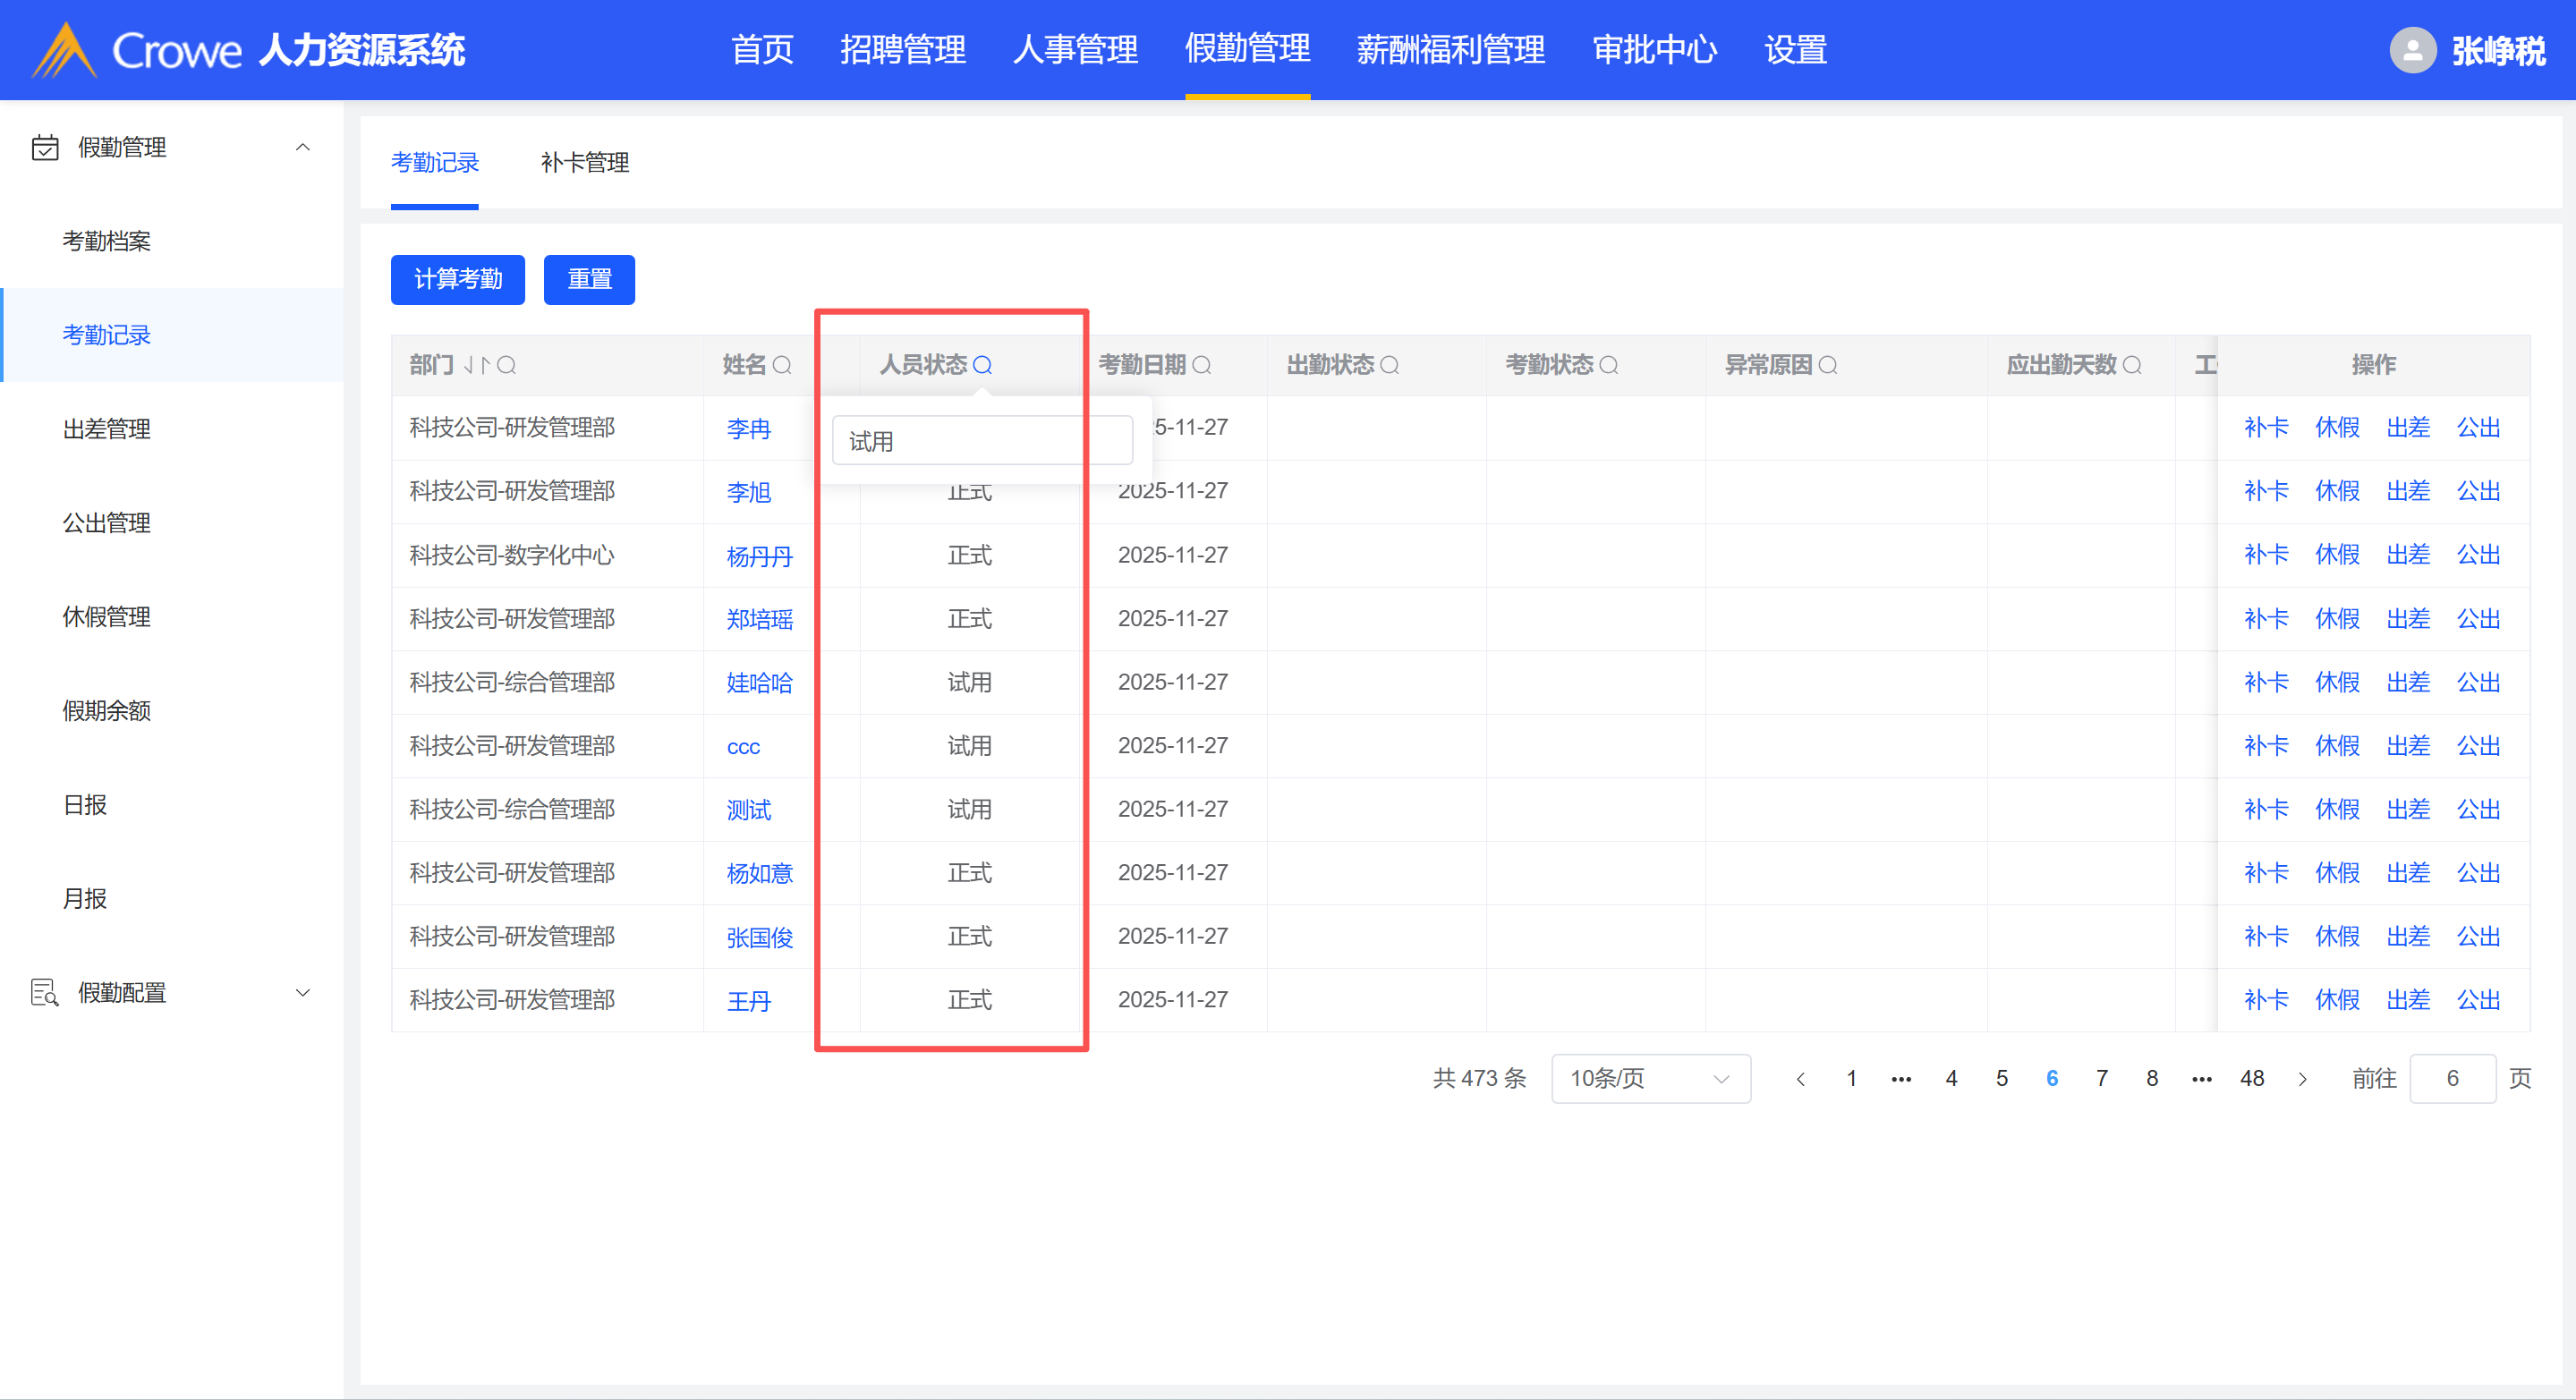Screen dimensions: 2576x1400
Task: Open the 10条/页 page size dropdown
Action: pos(1650,1078)
